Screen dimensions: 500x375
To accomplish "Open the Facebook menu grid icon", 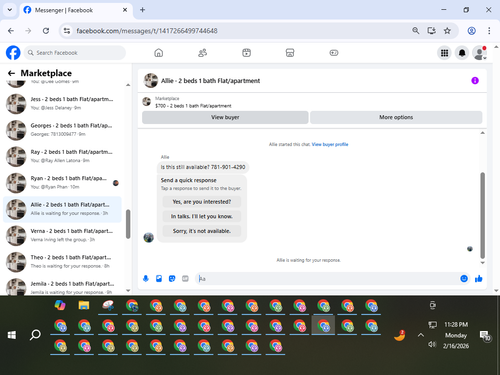I will (444, 53).
